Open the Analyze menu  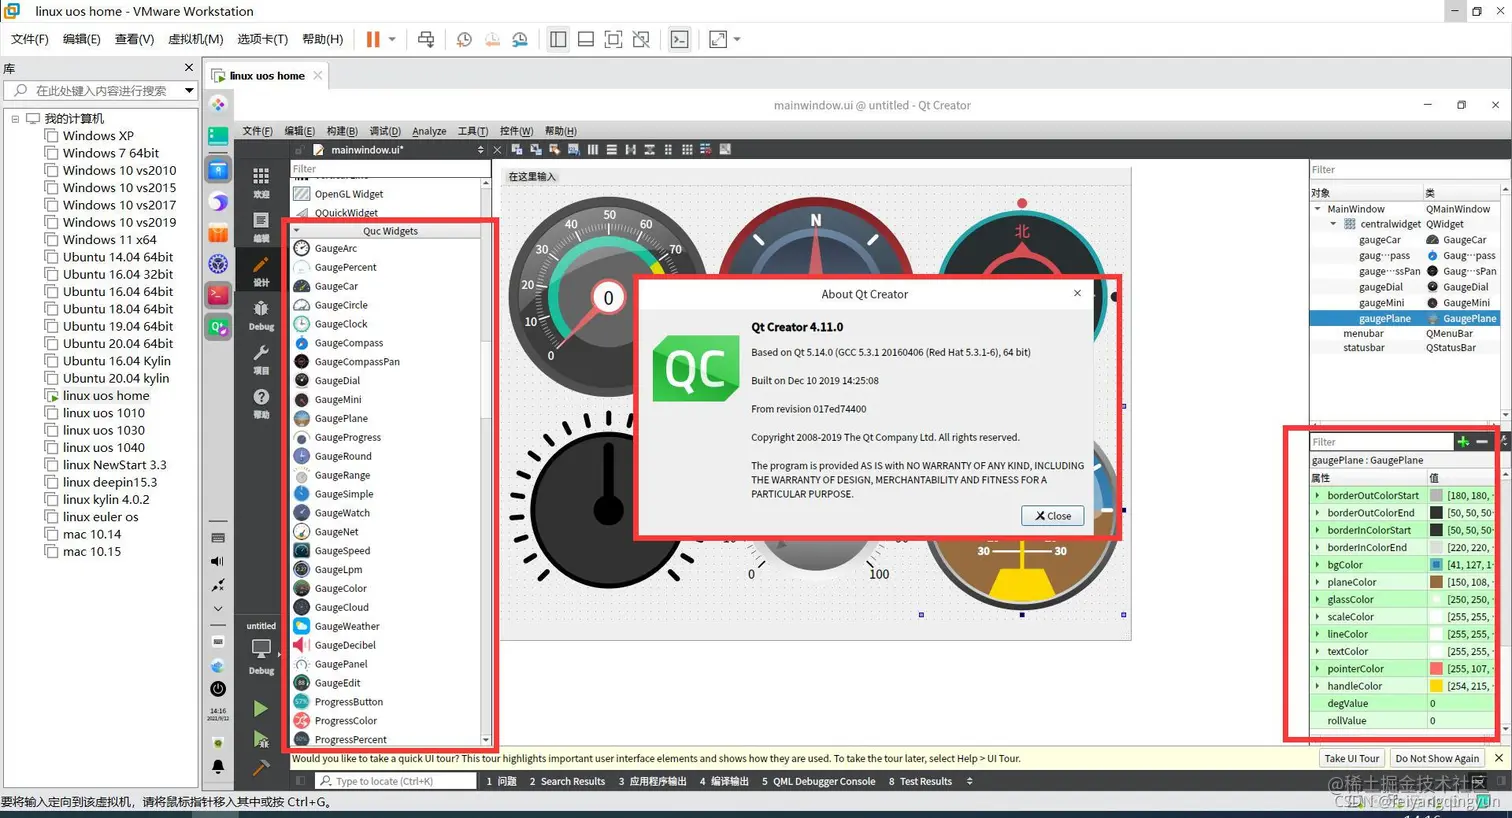click(x=429, y=131)
